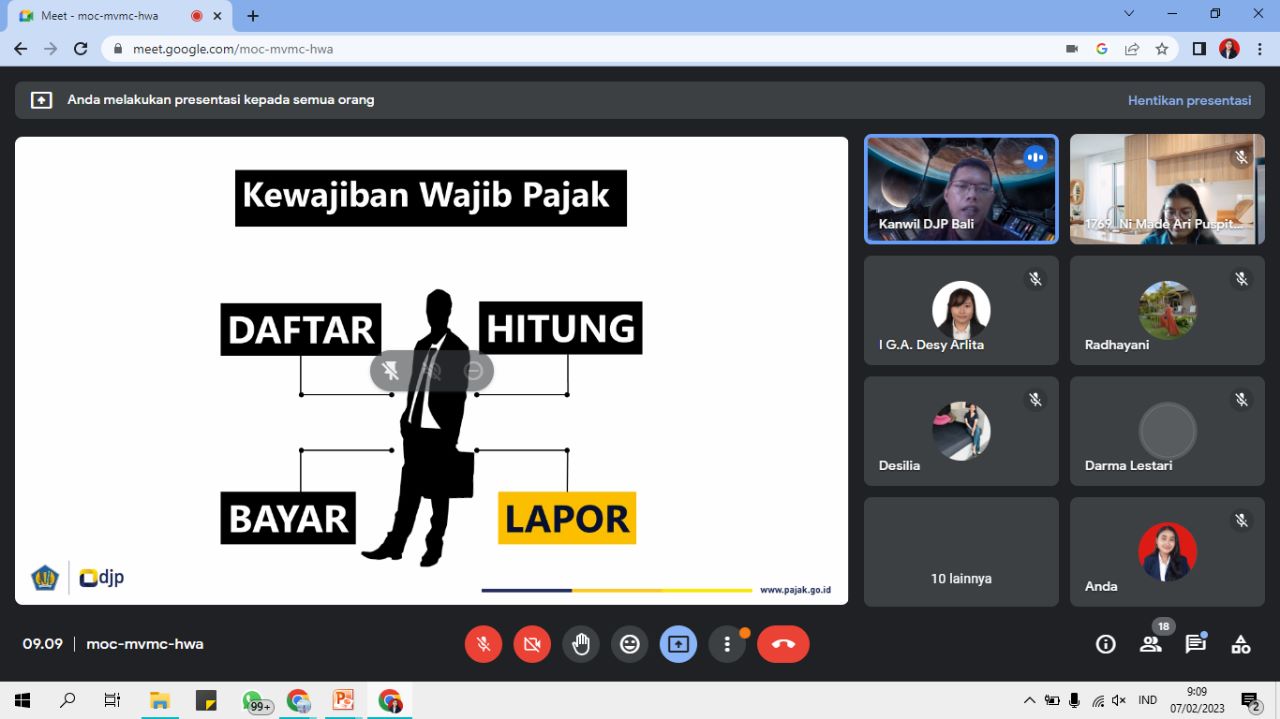1280x719 pixels.
Task: Open chat with everyone panel
Action: [x=1196, y=645]
